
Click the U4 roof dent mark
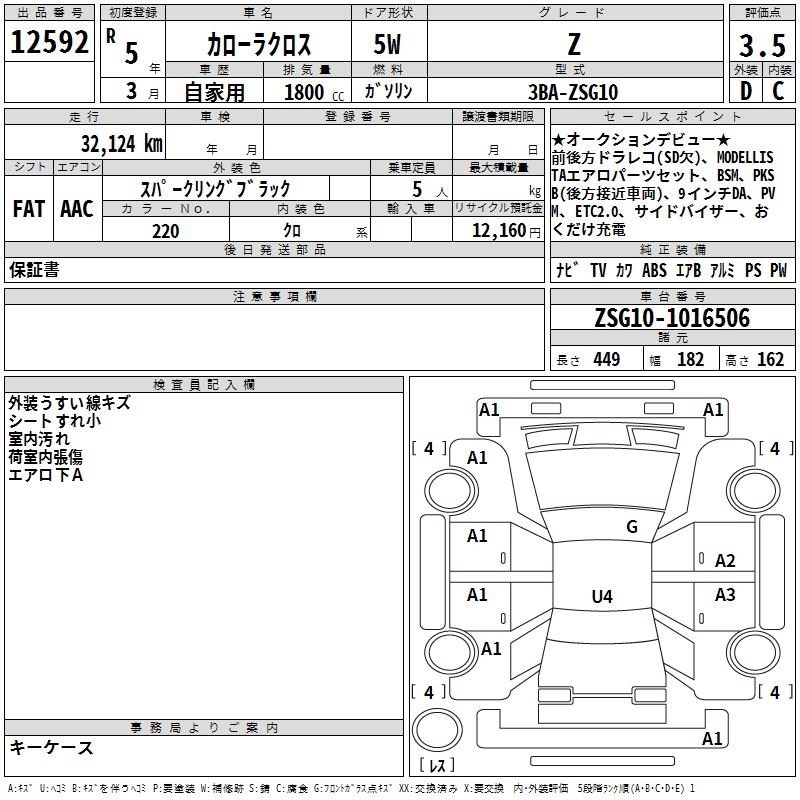(602, 596)
